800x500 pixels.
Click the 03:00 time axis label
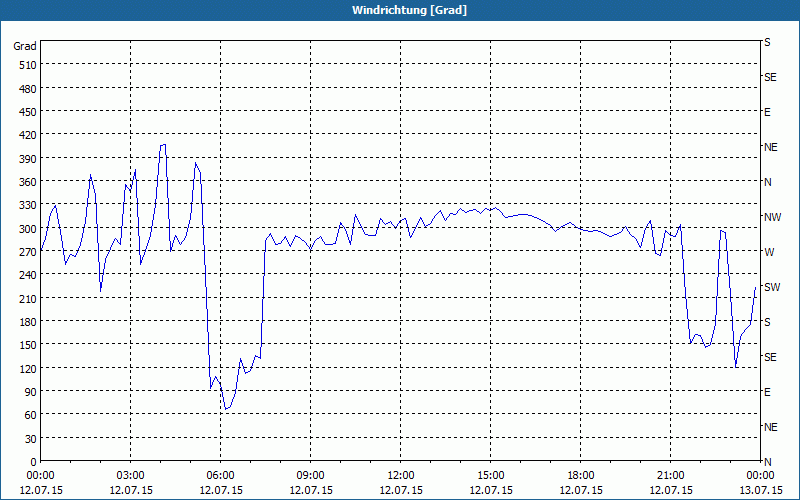tap(131, 476)
